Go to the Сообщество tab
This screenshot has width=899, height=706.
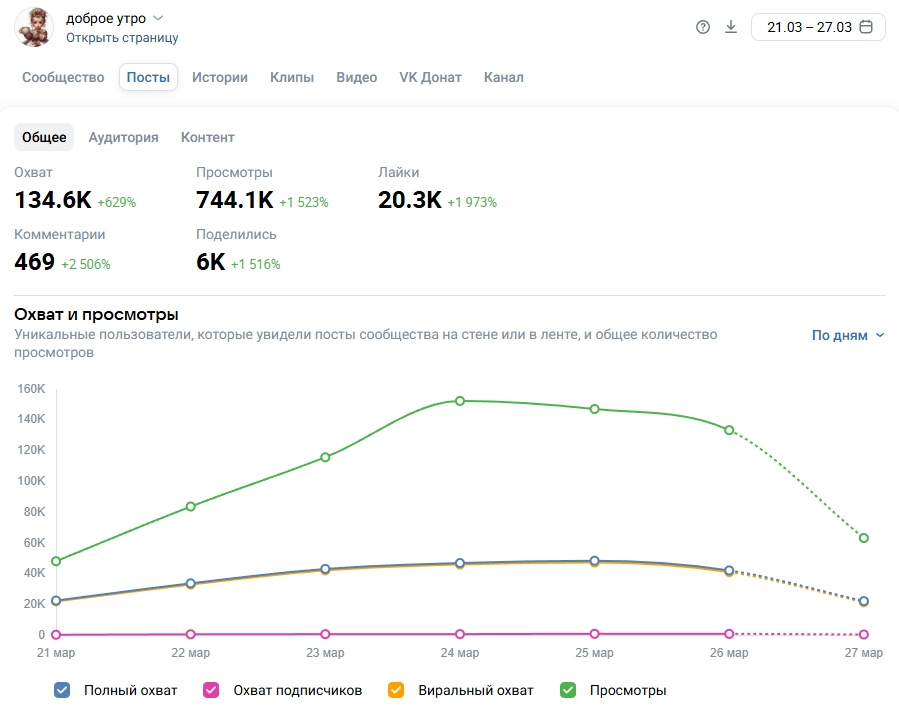(63, 78)
